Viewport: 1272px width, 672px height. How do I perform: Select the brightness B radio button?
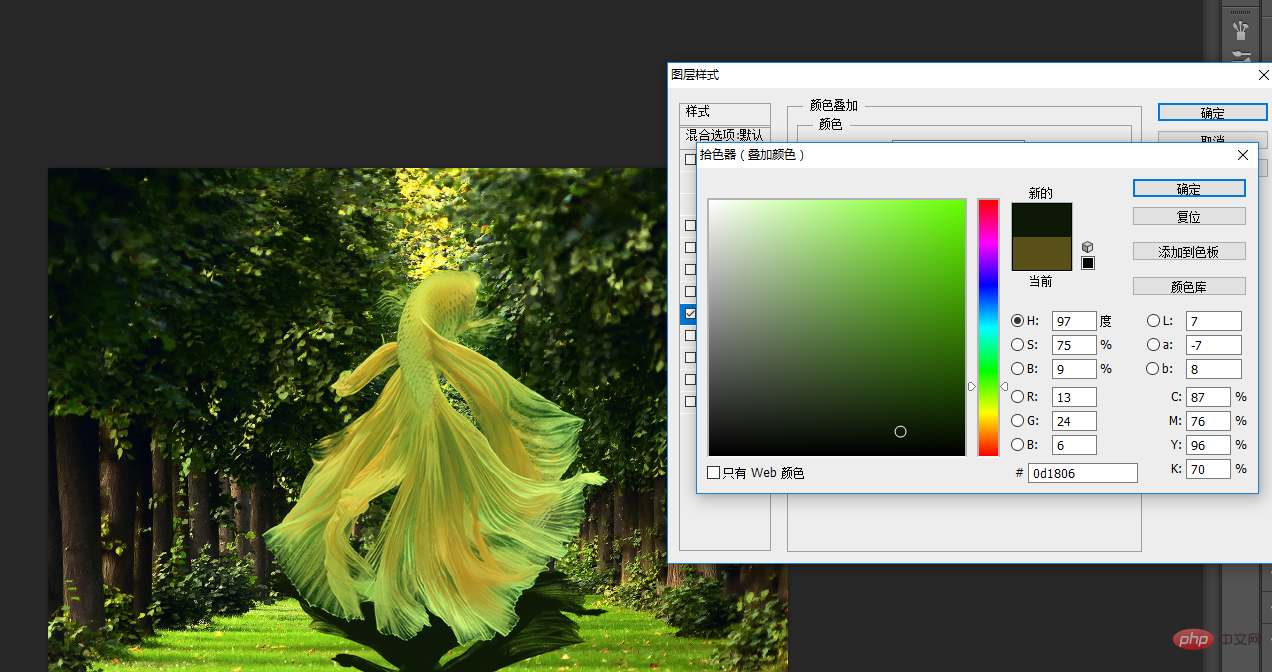(x=1017, y=369)
